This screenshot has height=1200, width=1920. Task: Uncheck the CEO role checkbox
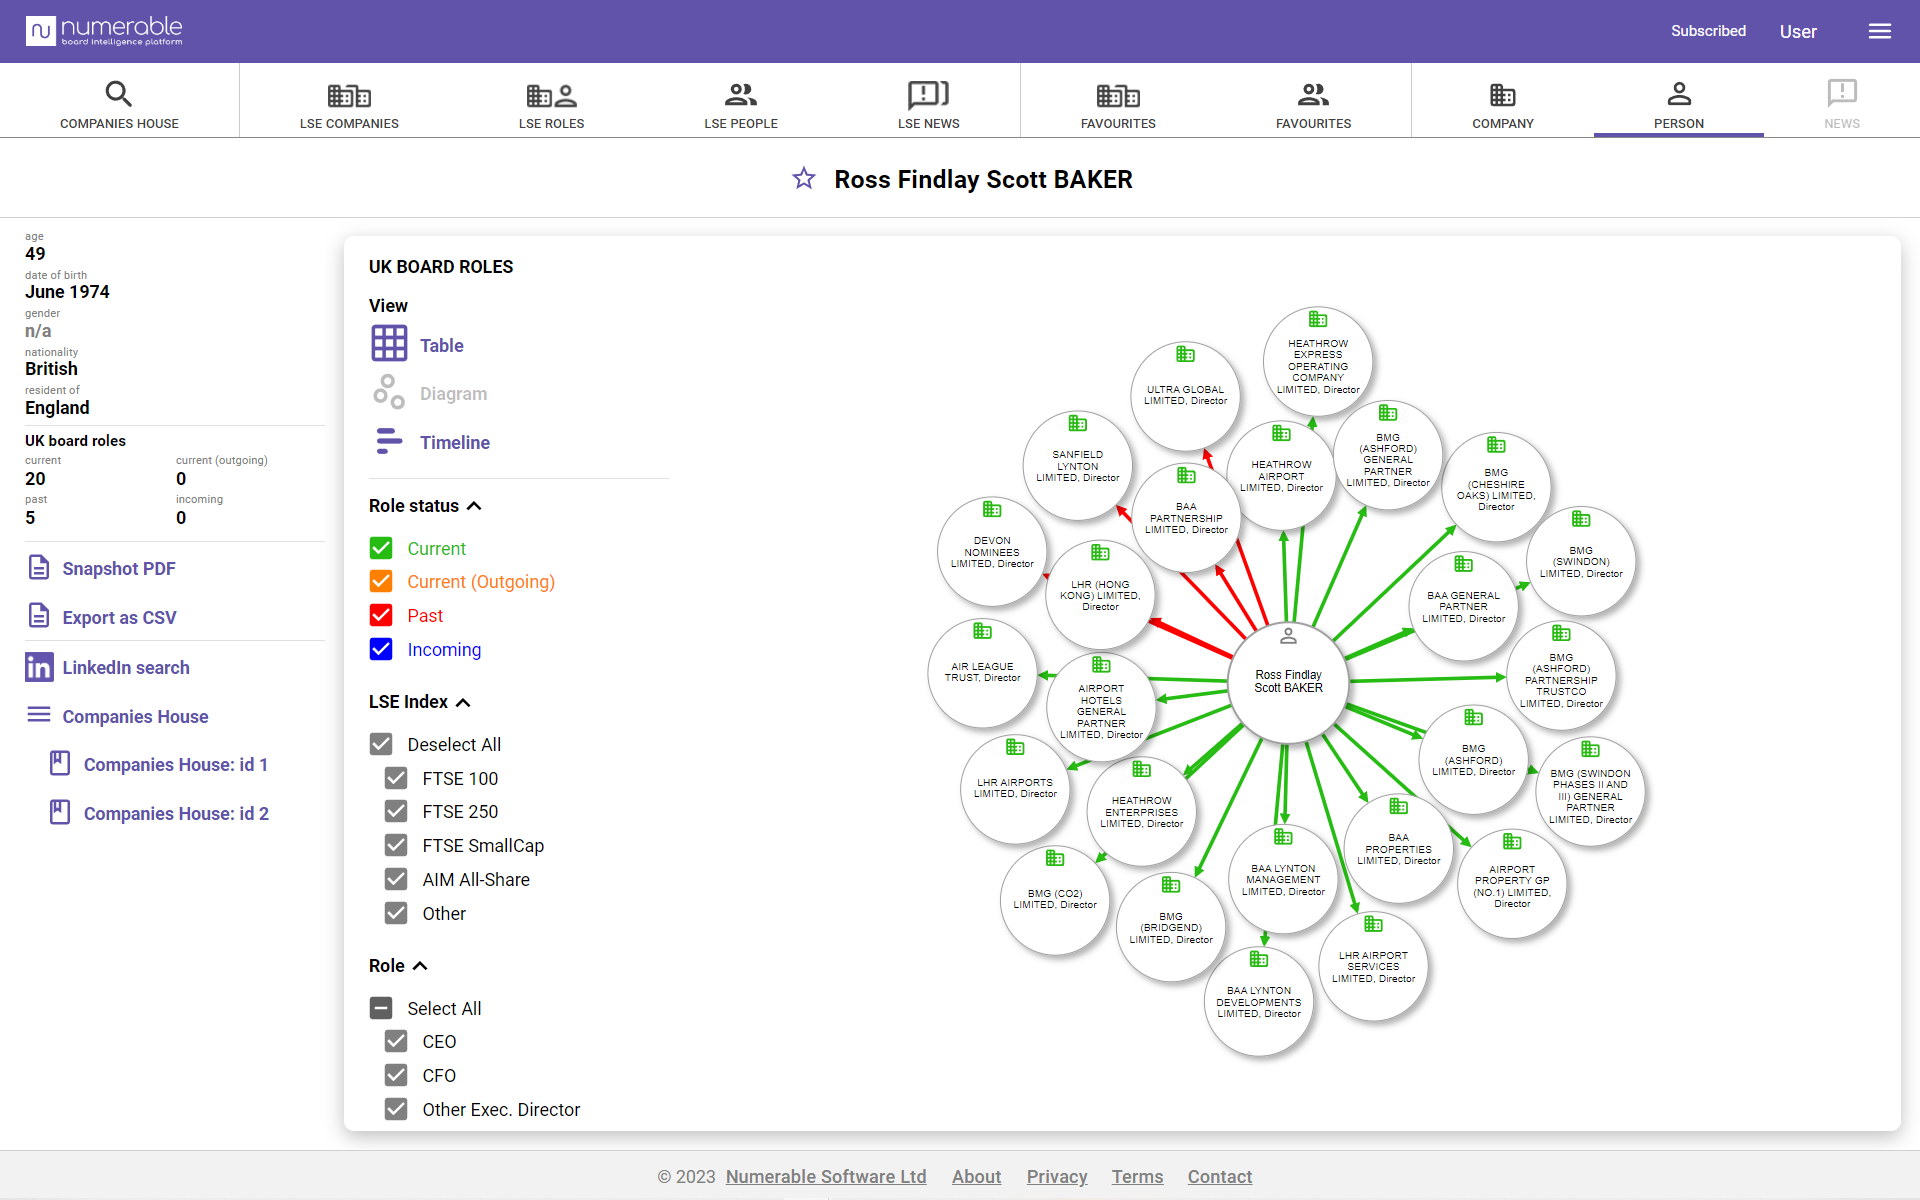click(x=396, y=1041)
